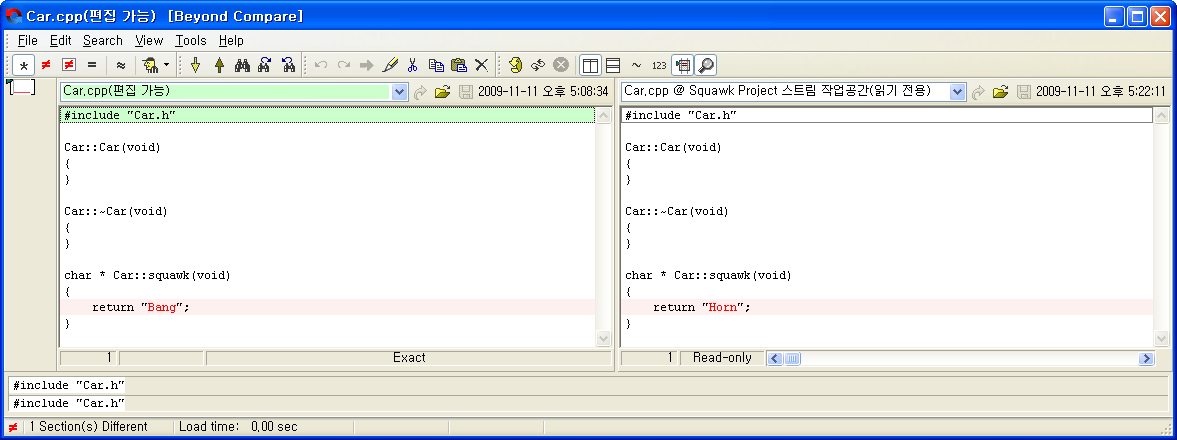
Task: Switch to over-under layout
Action: tap(613, 65)
